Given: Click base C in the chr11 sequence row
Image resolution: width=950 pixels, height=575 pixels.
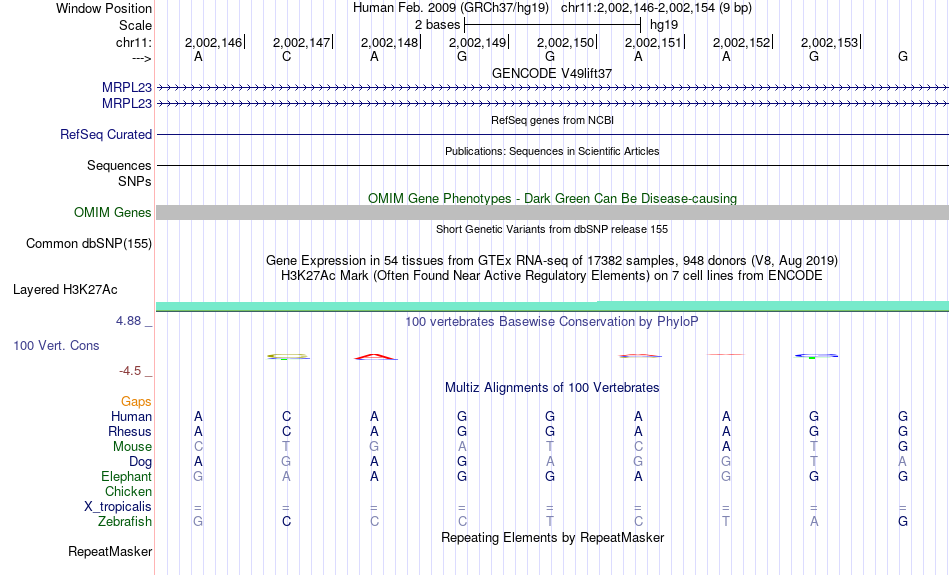Looking at the screenshot, I should pyautogui.click(x=287, y=56).
